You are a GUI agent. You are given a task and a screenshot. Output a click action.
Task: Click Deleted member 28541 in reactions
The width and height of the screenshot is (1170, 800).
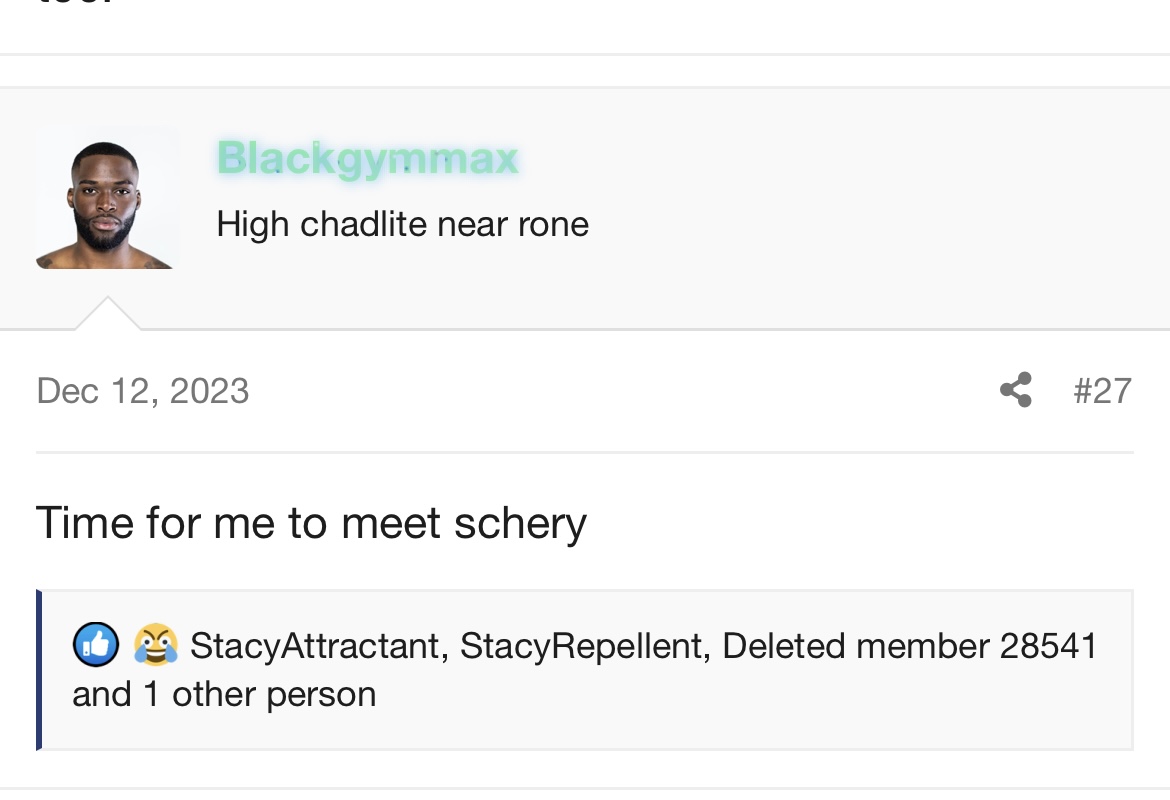pos(910,646)
